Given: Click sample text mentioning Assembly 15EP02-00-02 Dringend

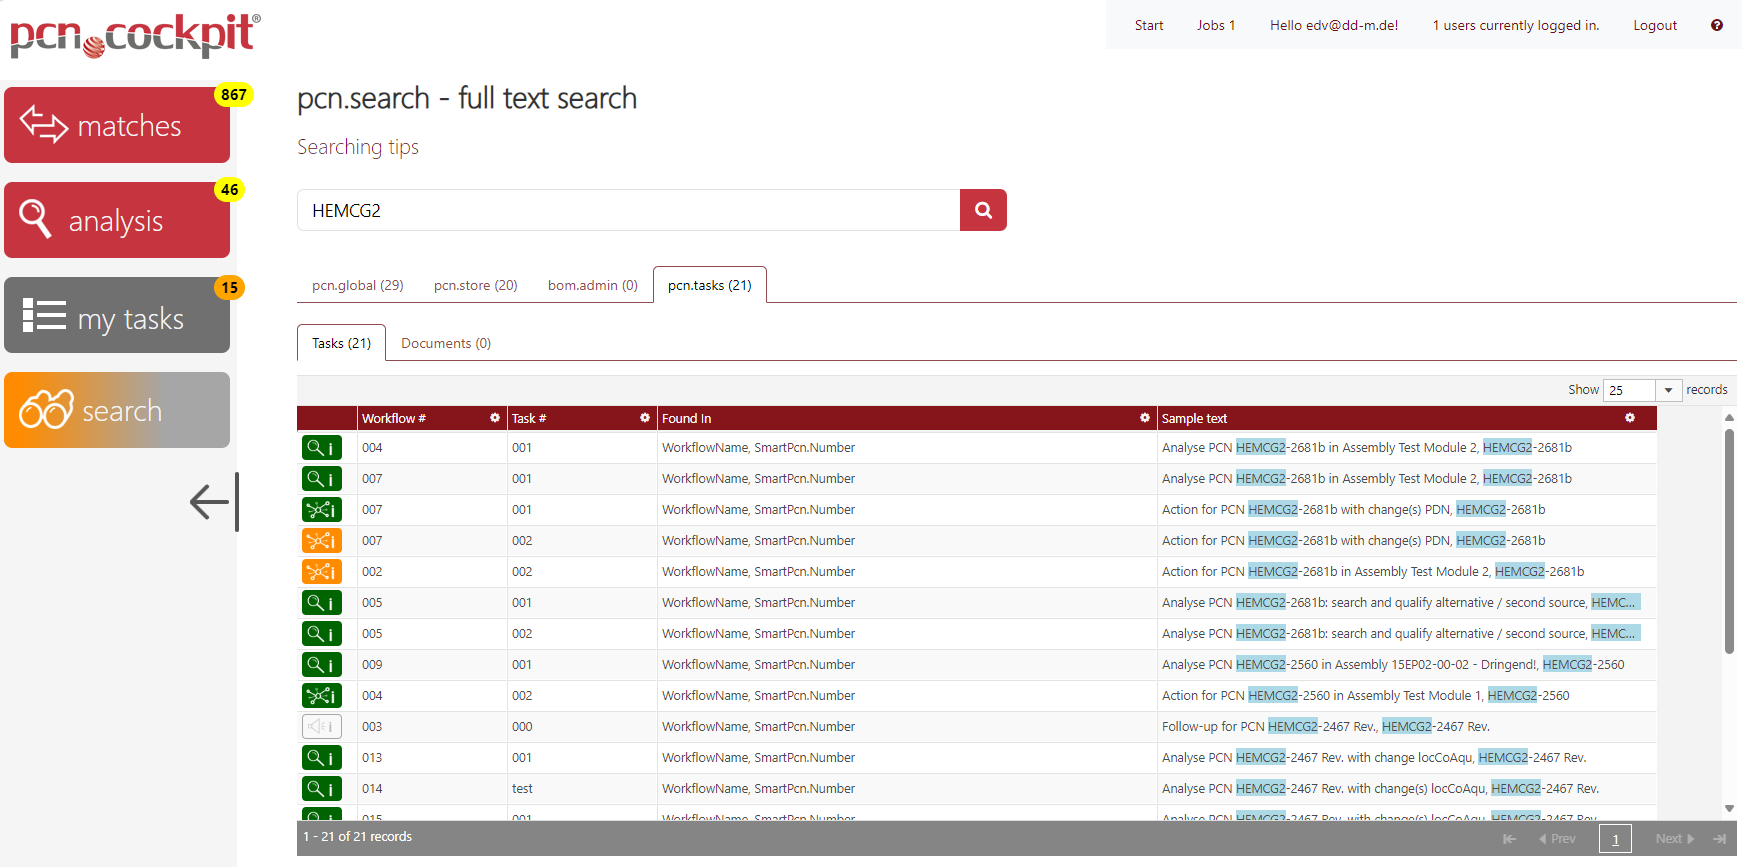Looking at the screenshot, I should 1393,665.
